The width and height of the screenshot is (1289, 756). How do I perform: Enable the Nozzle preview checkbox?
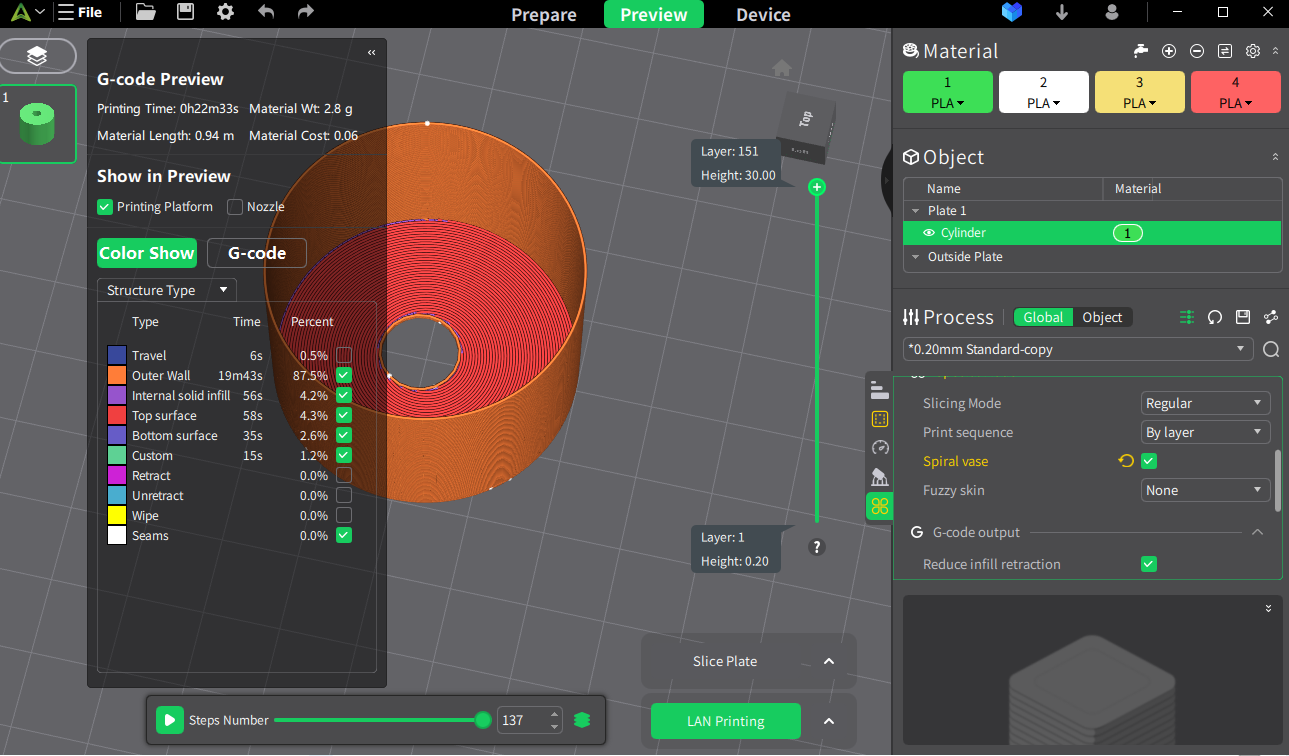235,207
